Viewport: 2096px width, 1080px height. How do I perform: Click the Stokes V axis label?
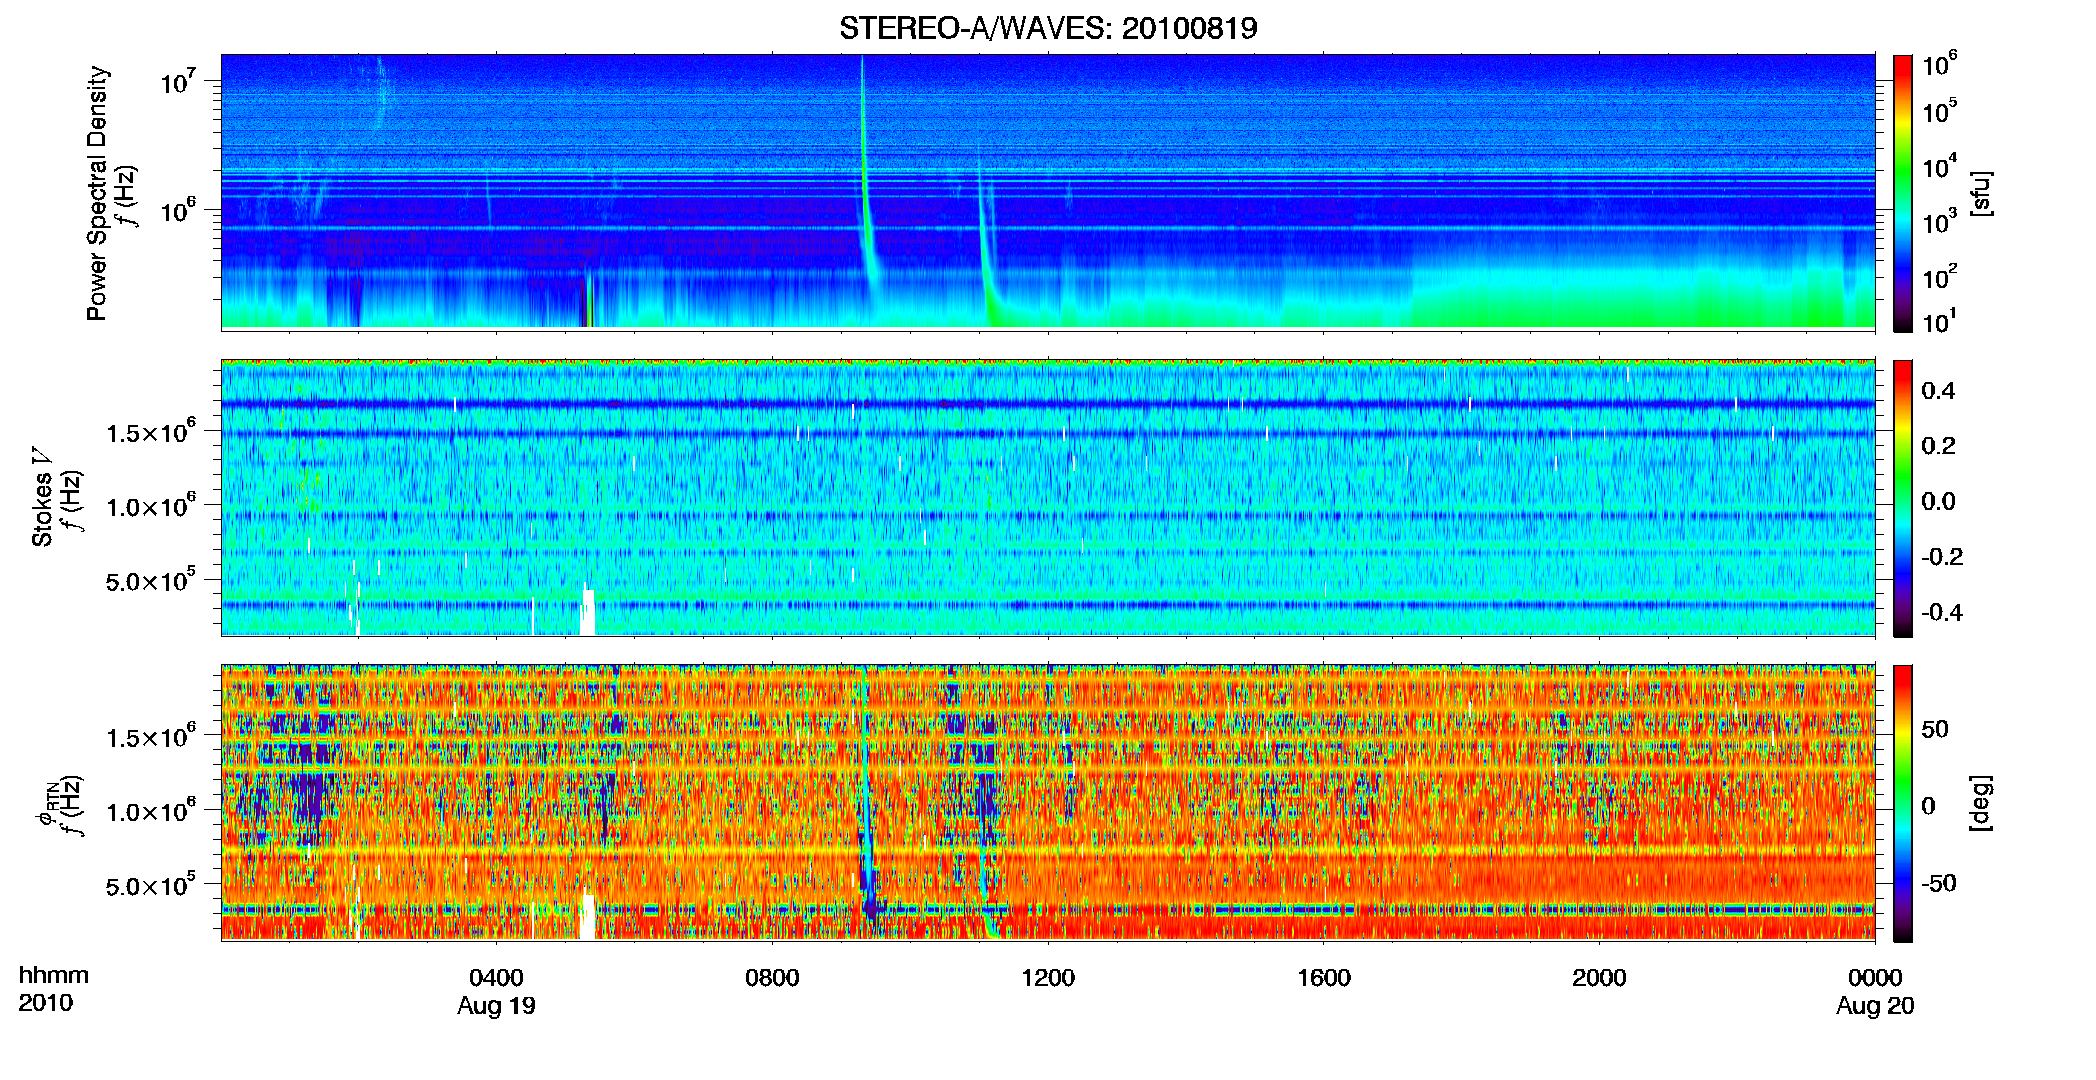coord(42,498)
